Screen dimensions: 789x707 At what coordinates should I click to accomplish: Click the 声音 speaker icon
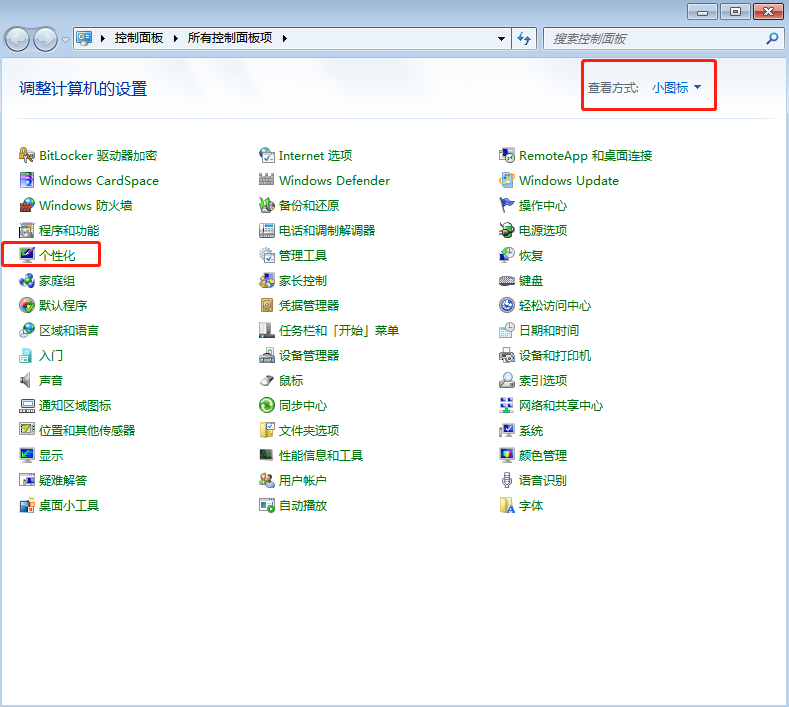pyautogui.click(x=27, y=381)
